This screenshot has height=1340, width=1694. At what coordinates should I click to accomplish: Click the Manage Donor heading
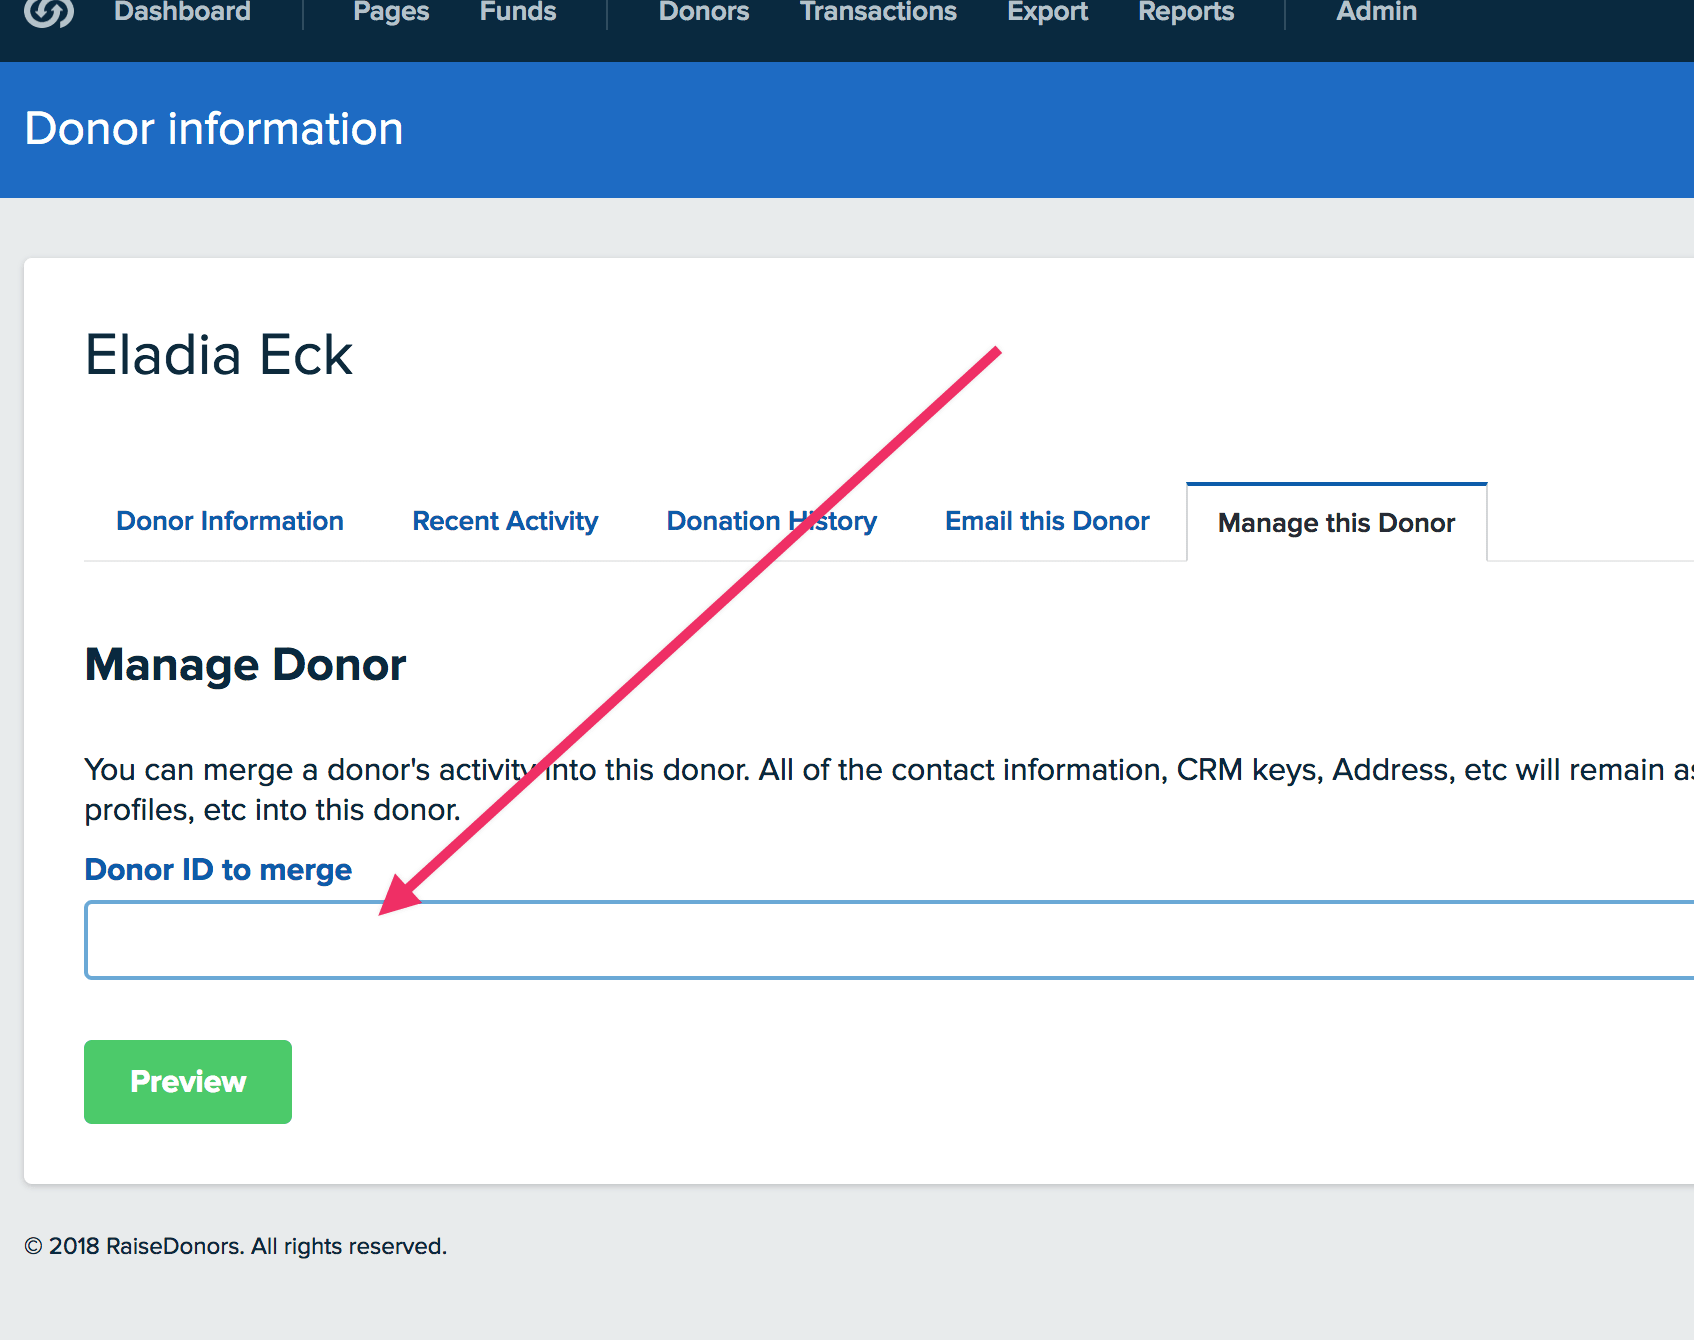pyautogui.click(x=245, y=665)
